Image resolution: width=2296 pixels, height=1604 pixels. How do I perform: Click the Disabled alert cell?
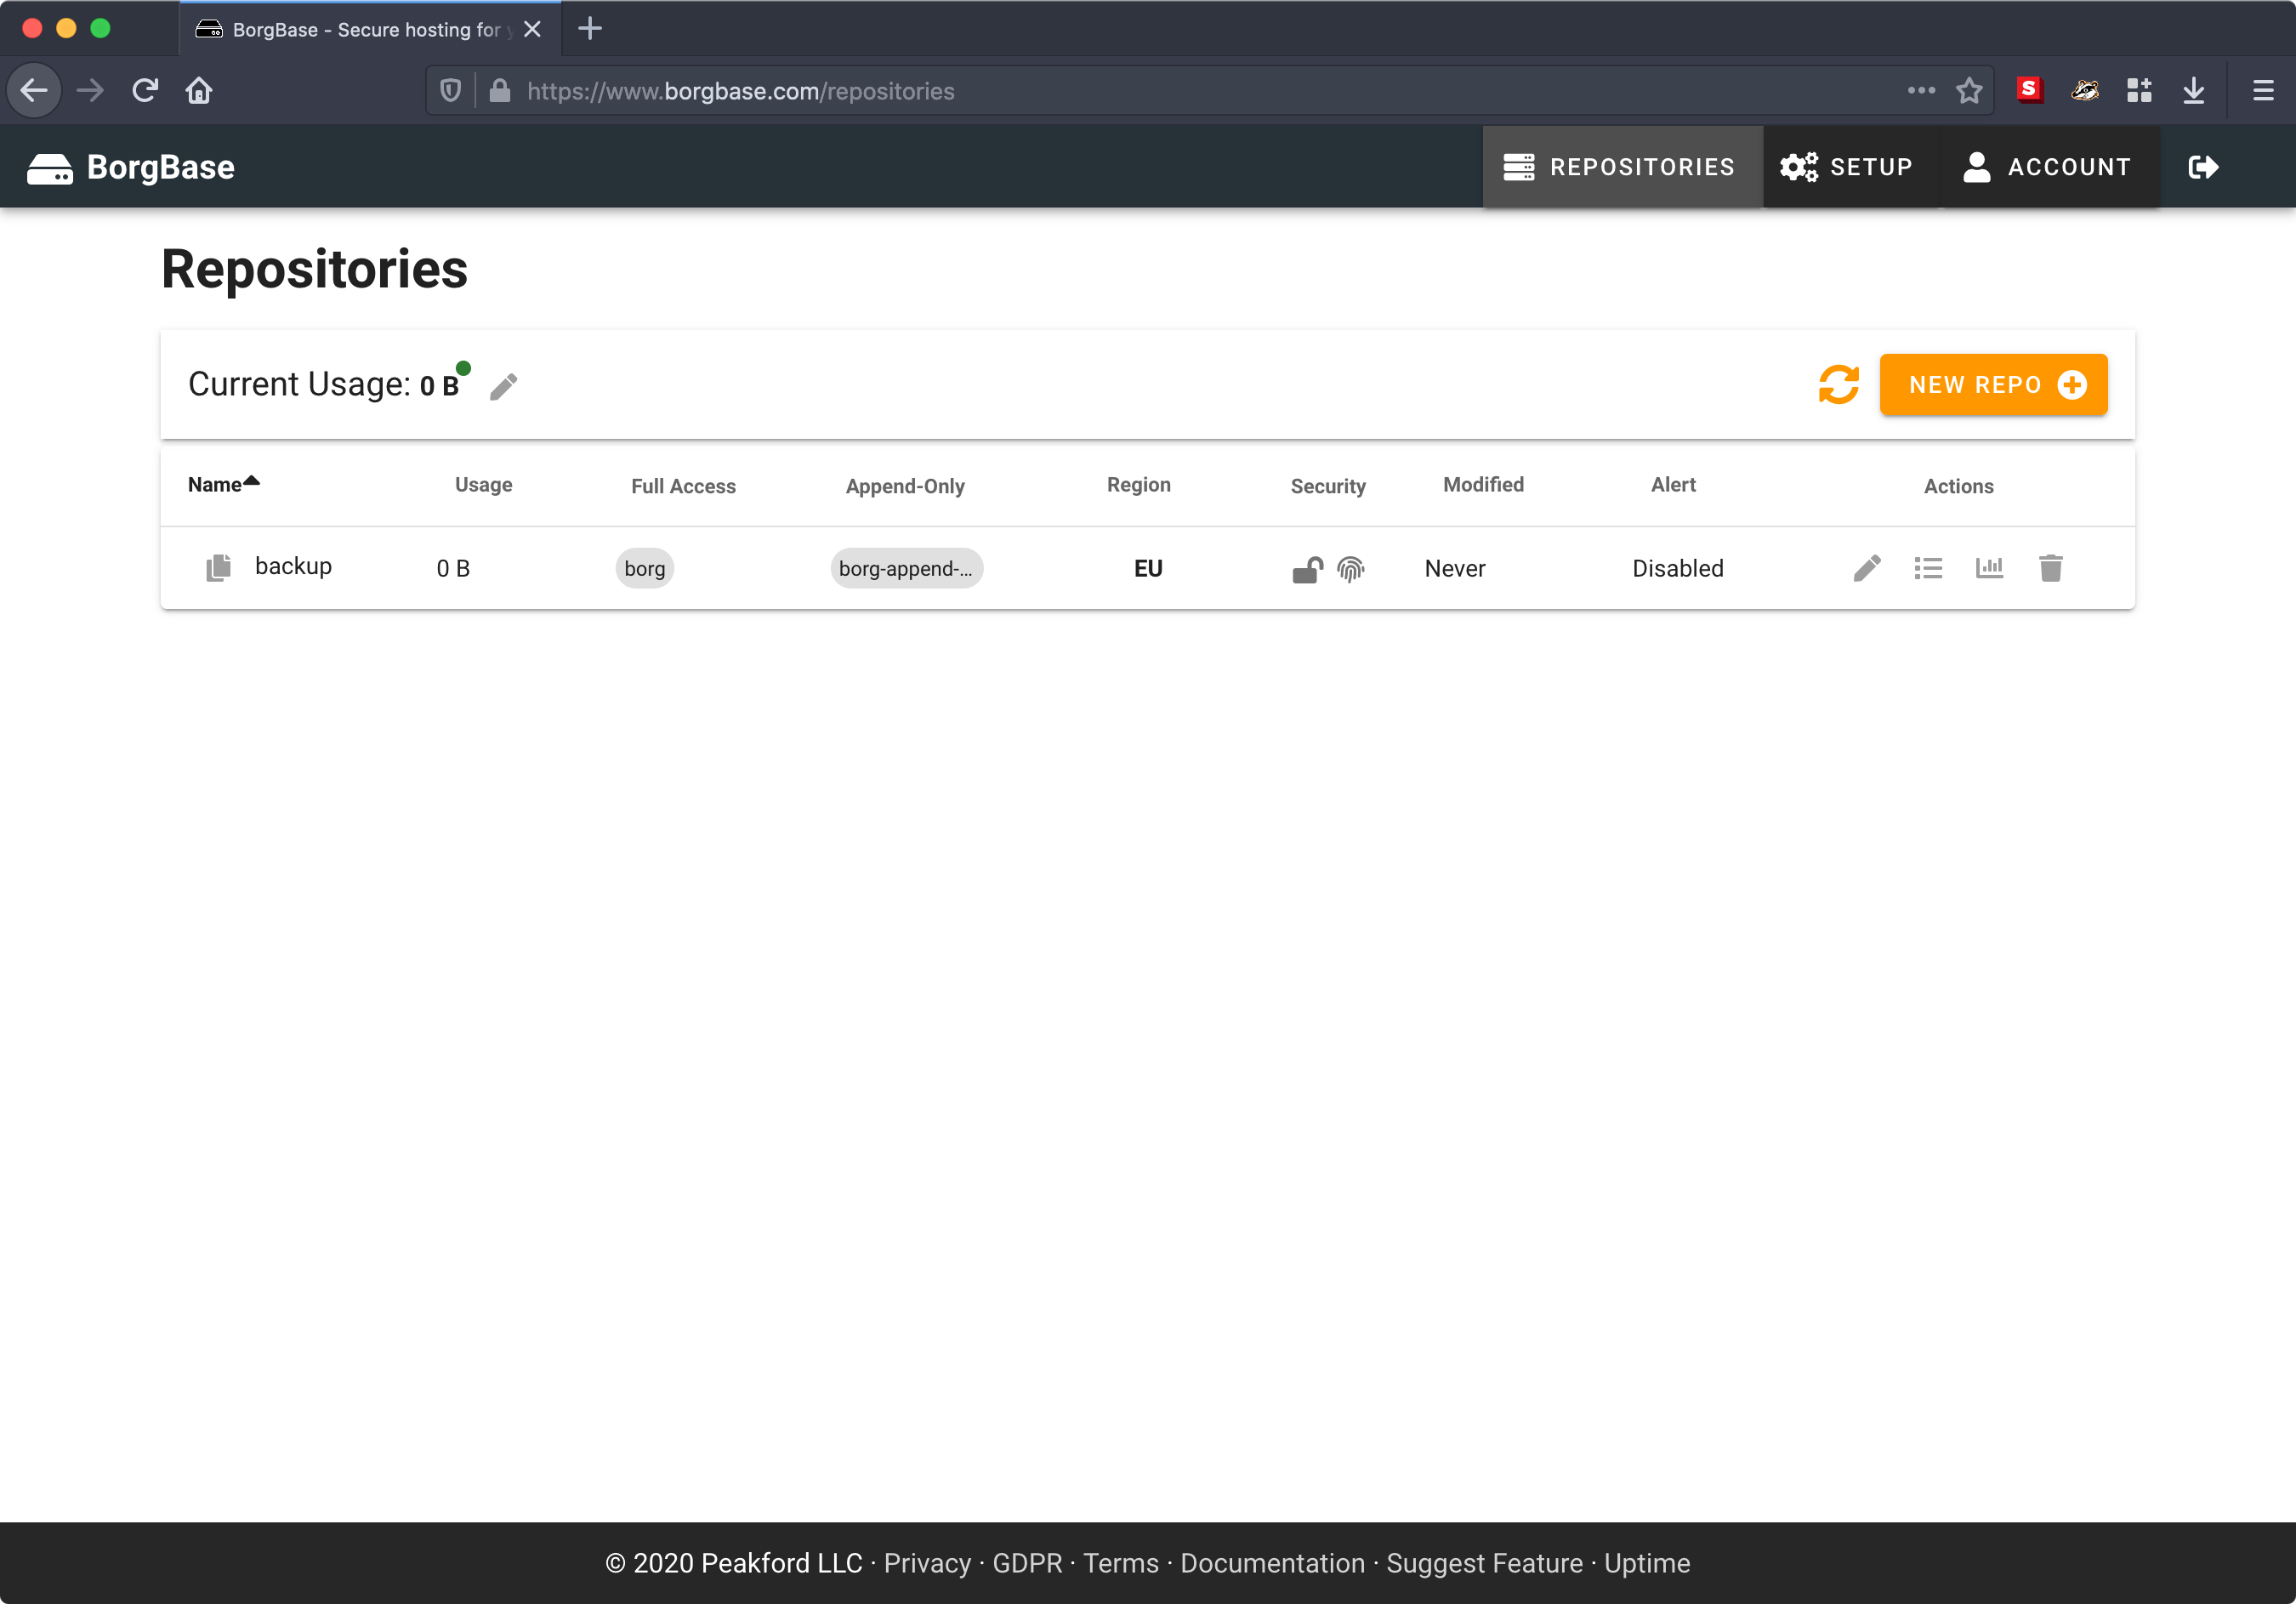(1678, 568)
